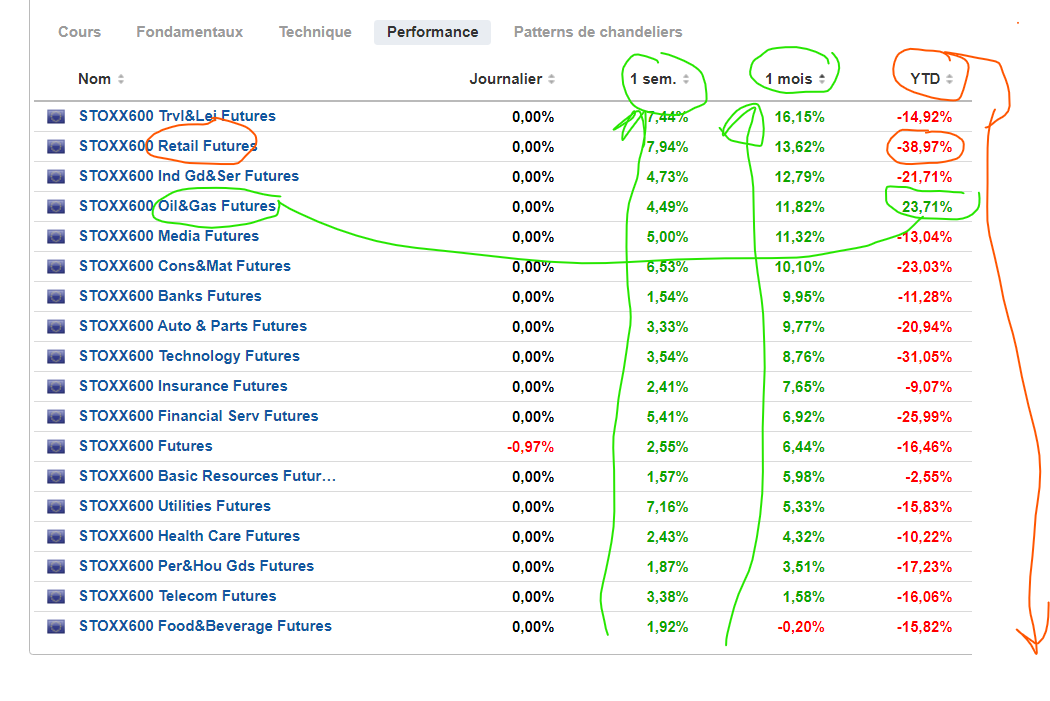Image resolution: width=1050 pixels, height=701 pixels.
Task: Click the 1 sem. value 5,00%
Action: [667, 237]
